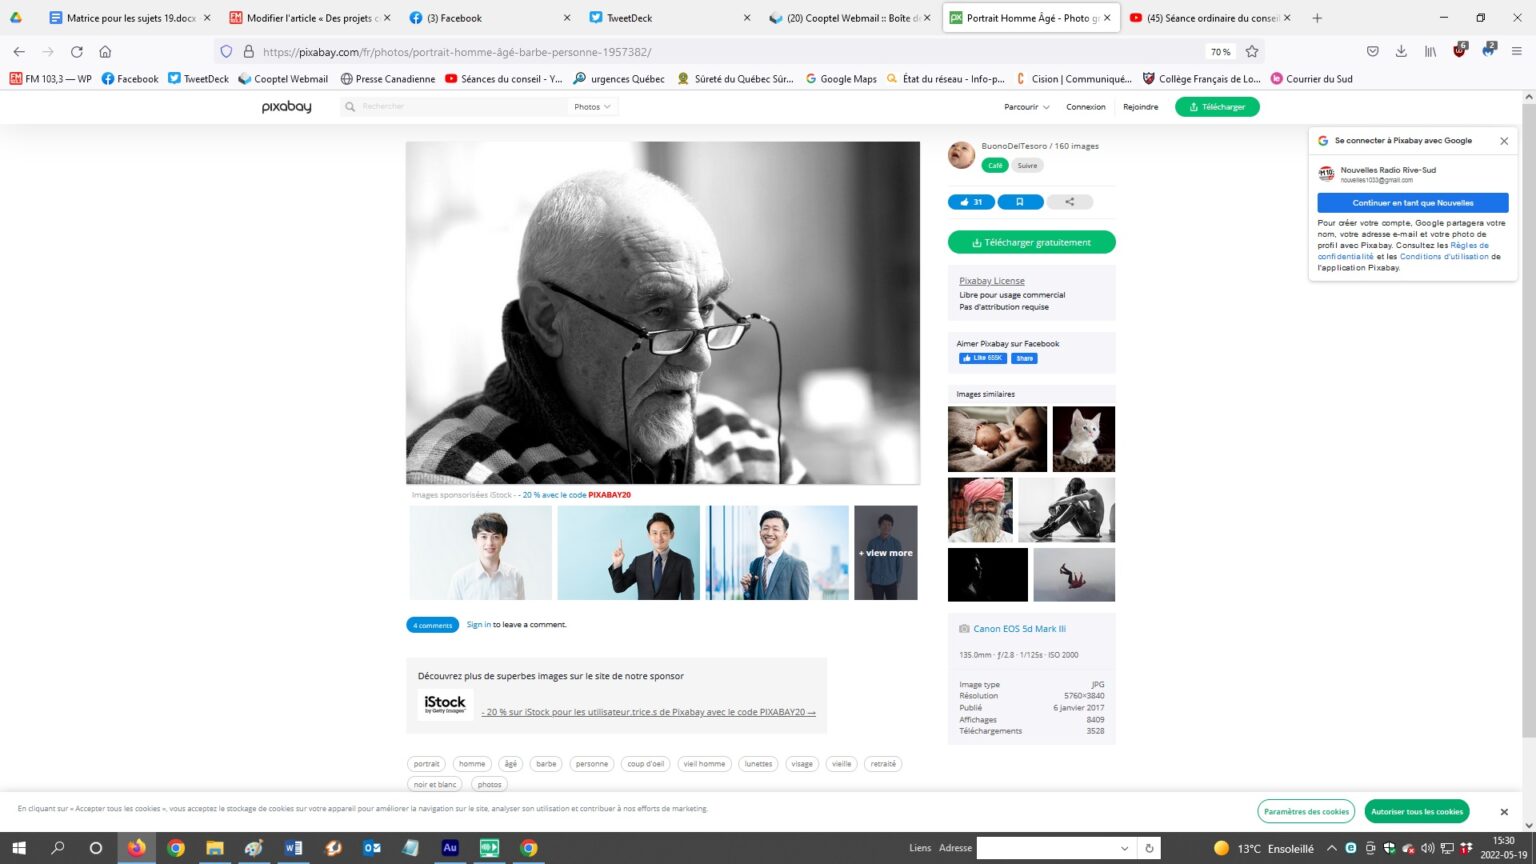
Task: Toggle following BuonoDelTesoro with Suivre
Action: 1027,166
